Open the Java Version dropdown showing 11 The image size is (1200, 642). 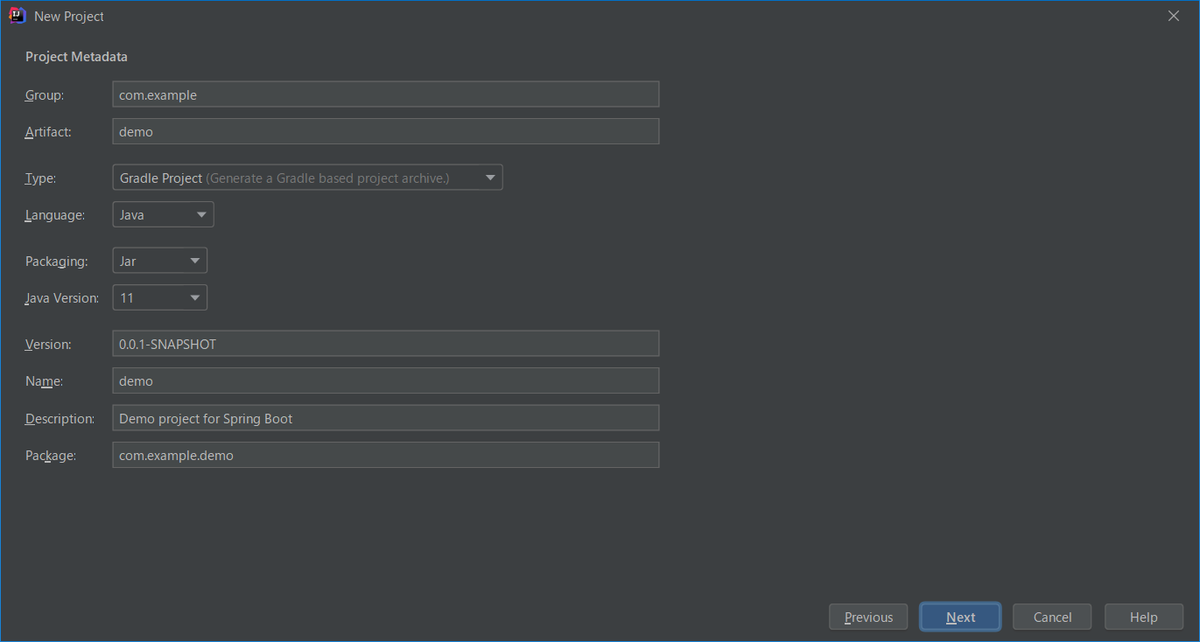click(x=160, y=297)
